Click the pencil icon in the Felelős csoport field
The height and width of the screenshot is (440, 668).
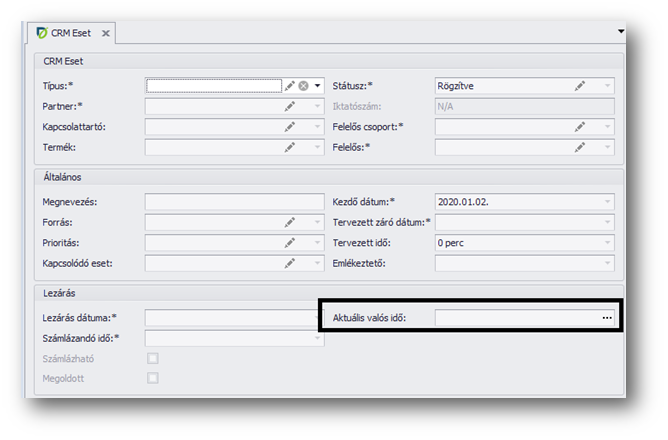579,127
